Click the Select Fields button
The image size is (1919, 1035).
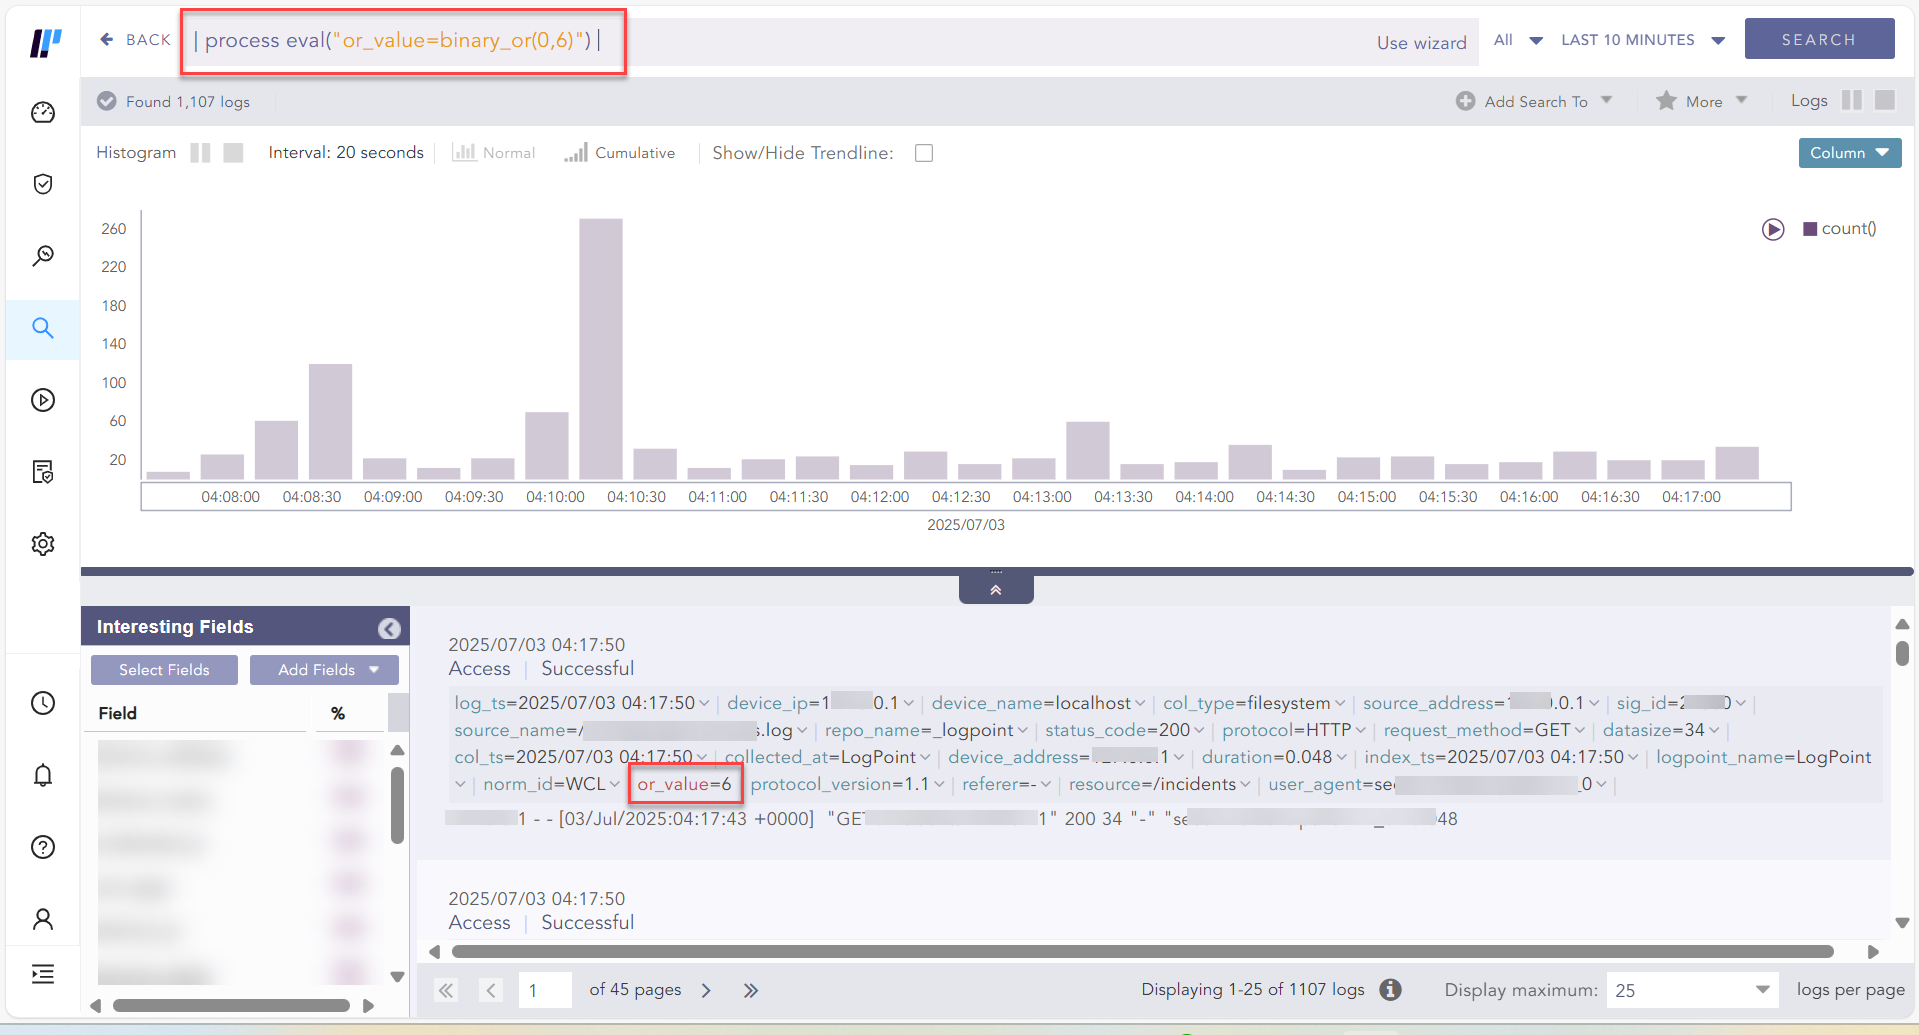[164, 670]
